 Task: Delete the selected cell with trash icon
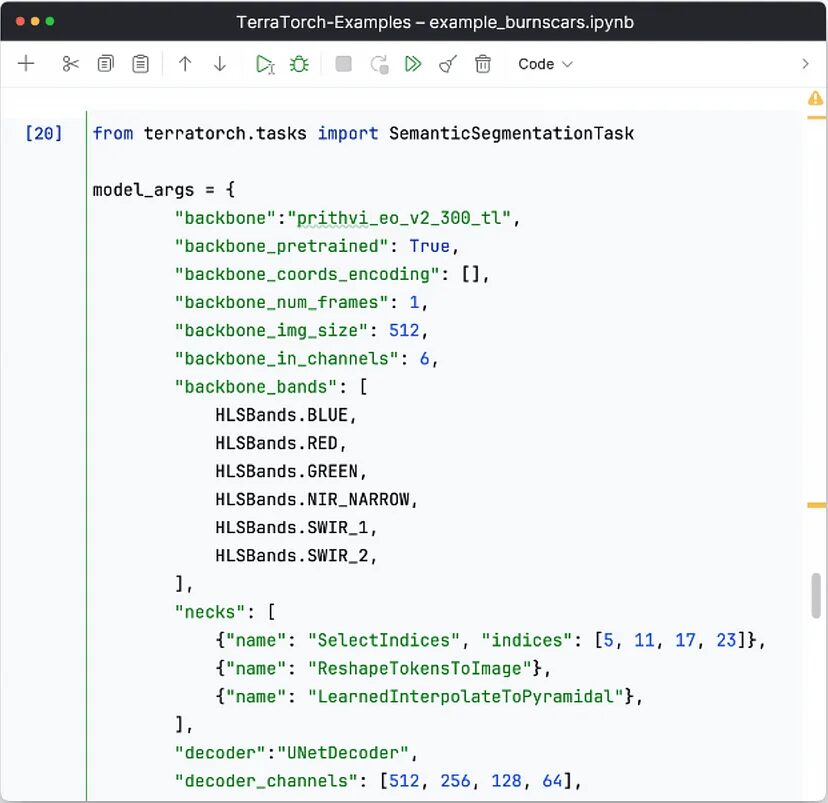pyautogui.click(x=482, y=63)
